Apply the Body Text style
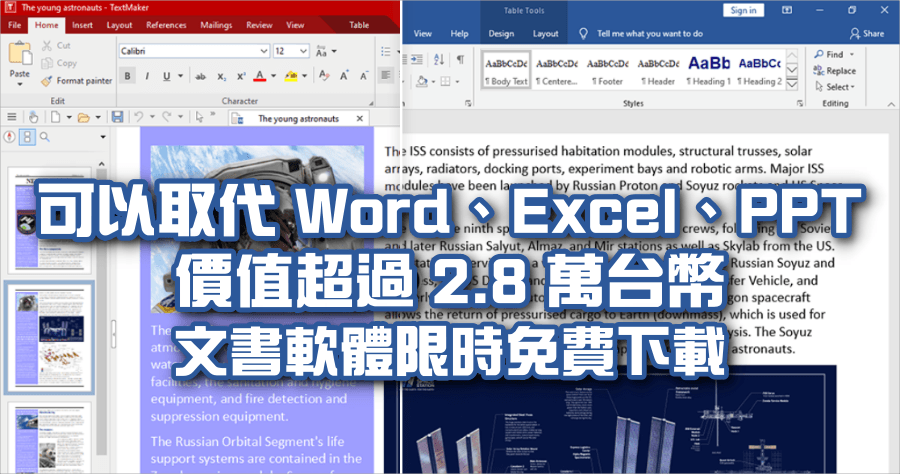The width and height of the screenshot is (900, 474). (x=506, y=70)
